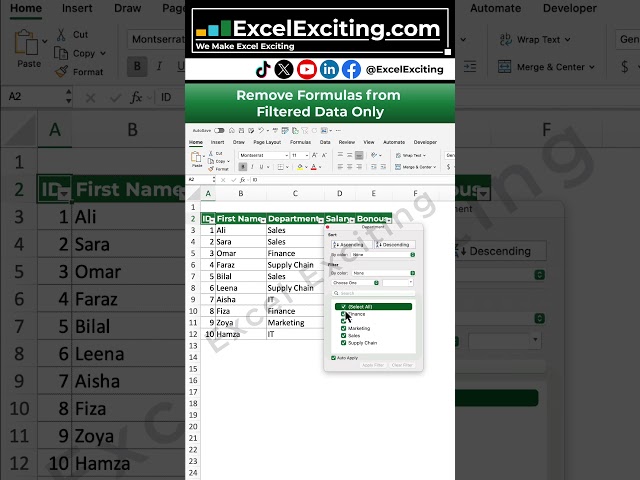Click large Paste icon in blurred background ribbon

tap(27, 42)
